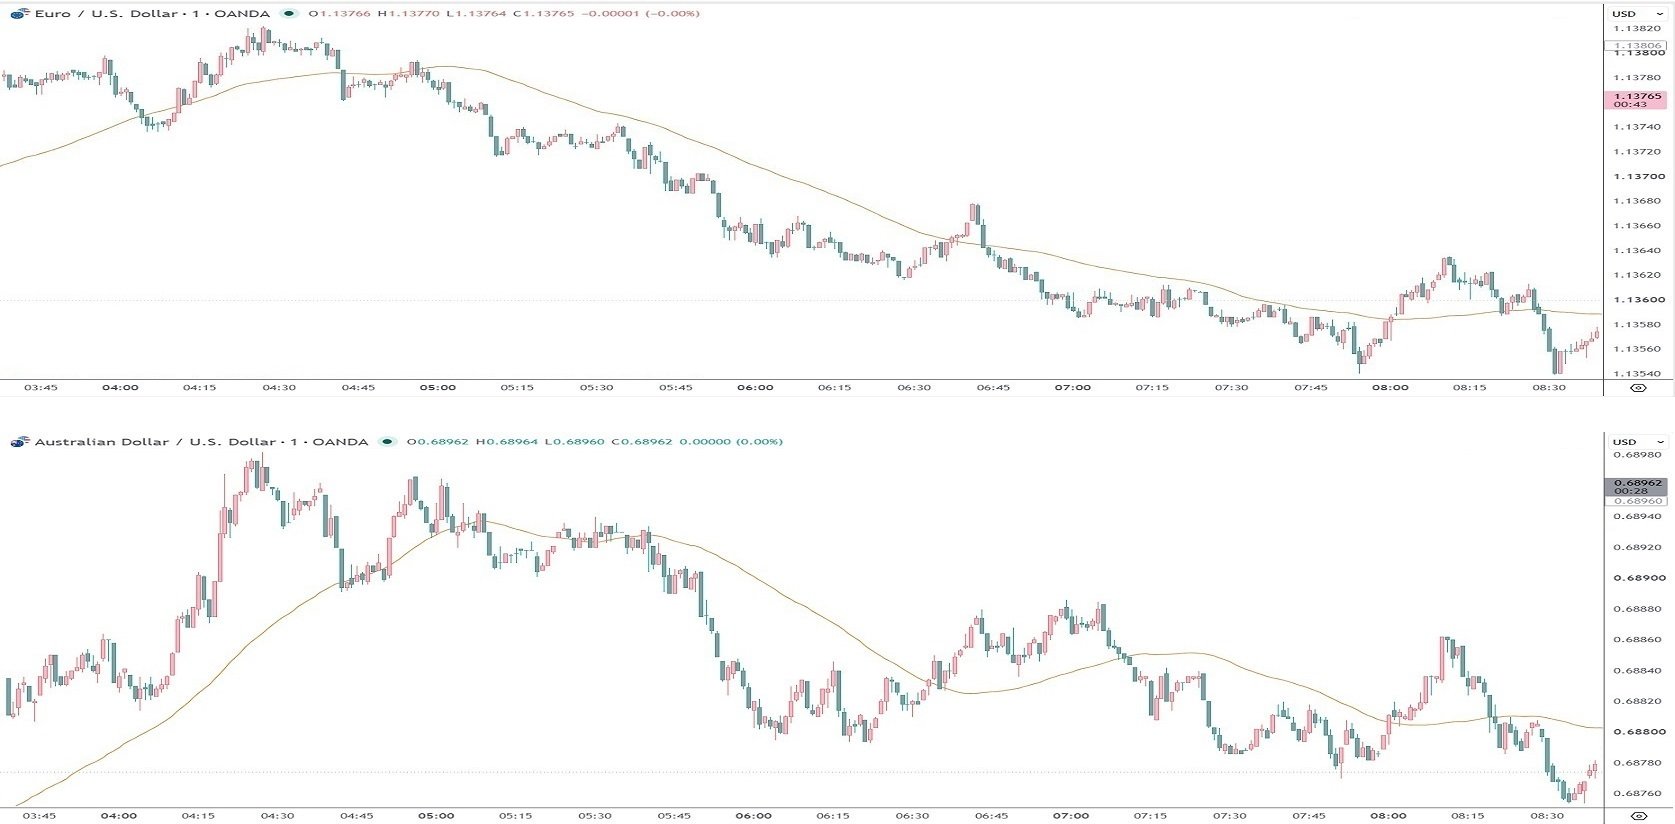Click the close value C1.13765 in the Euro legend
The height and width of the screenshot is (824, 1675).
click(x=543, y=14)
